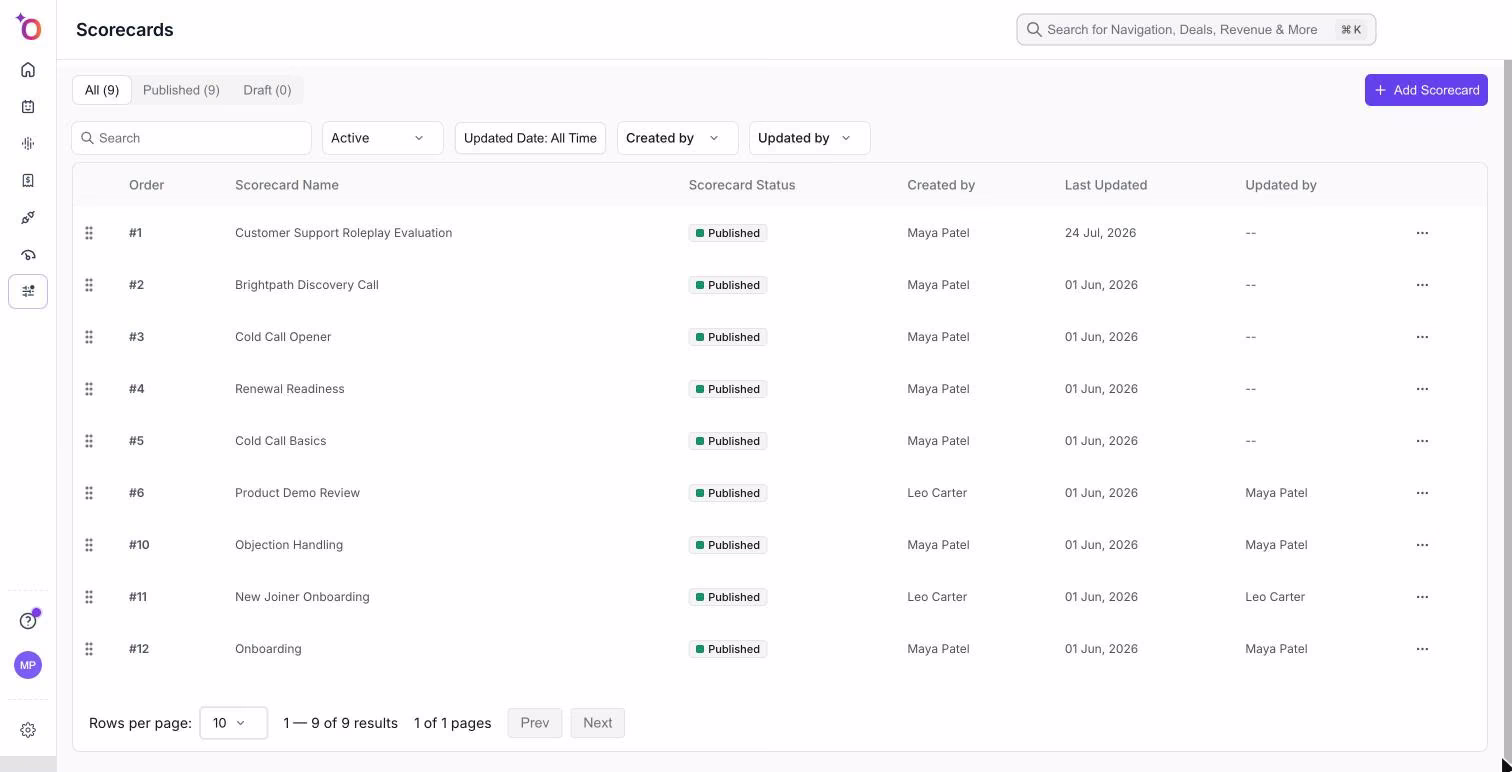Viewport: 1512px width, 772px height.
Task: Switch to the All (9) tab
Action: tap(102, 90)
